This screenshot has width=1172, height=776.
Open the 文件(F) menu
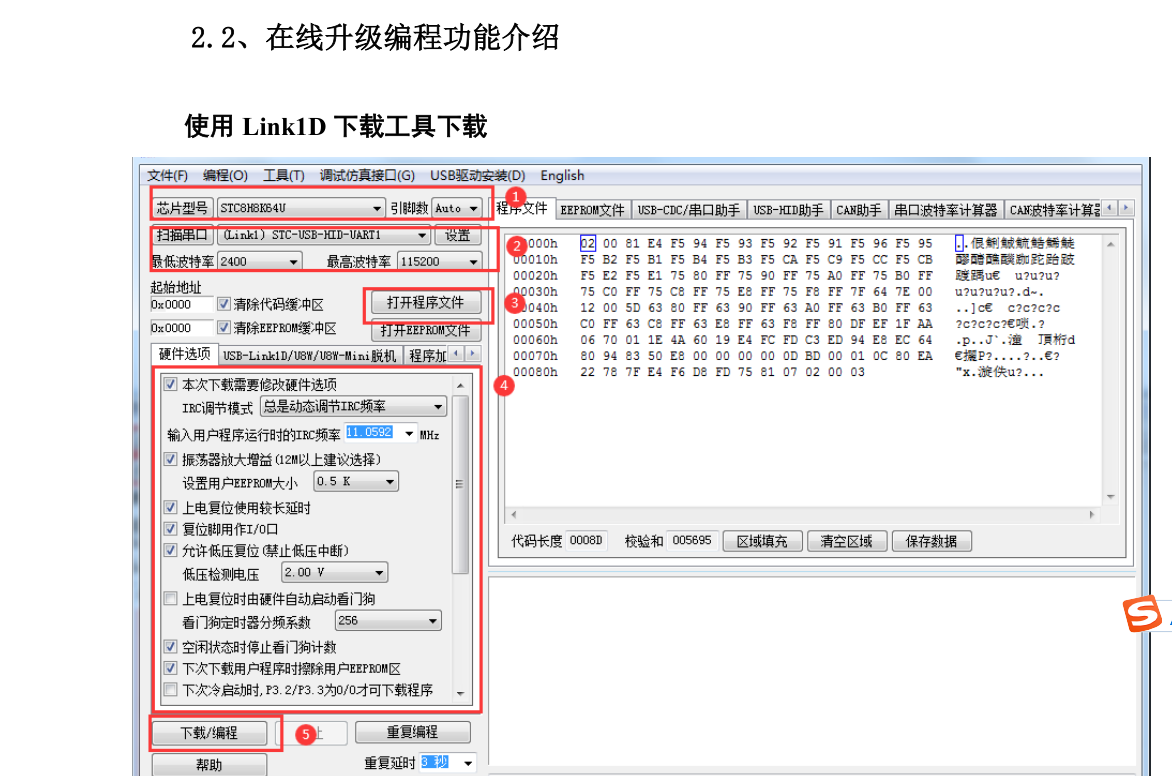[x=167, y=175]
